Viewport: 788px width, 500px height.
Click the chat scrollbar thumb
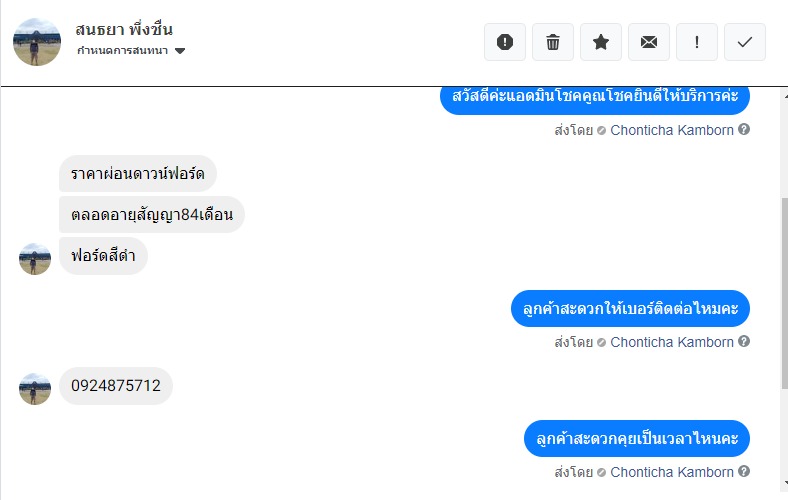tap(784, 293)
